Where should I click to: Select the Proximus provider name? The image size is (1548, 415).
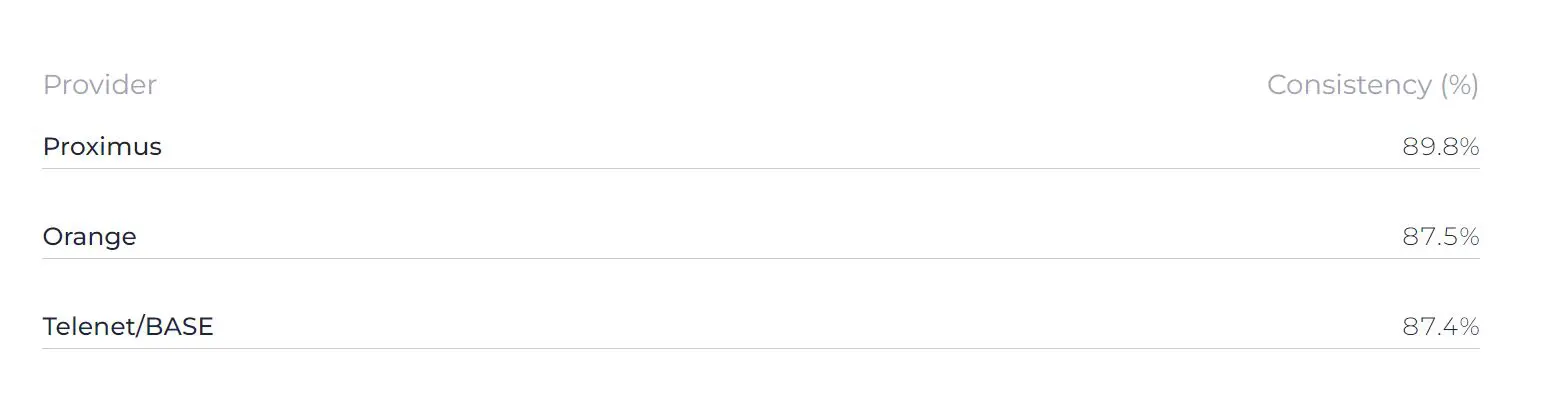coord(102,147)
